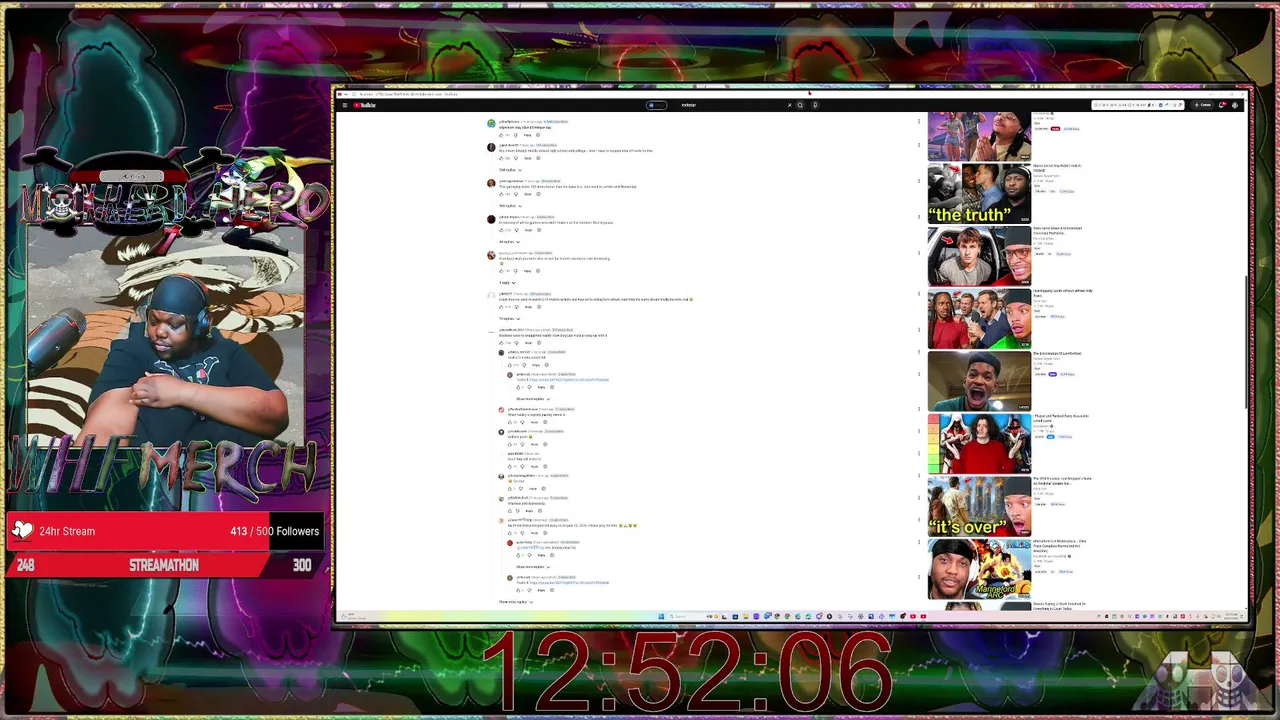The image size is (1280, 720).
Task: Focus the search box containing 'rockstar'
Action: click(733, 105)
